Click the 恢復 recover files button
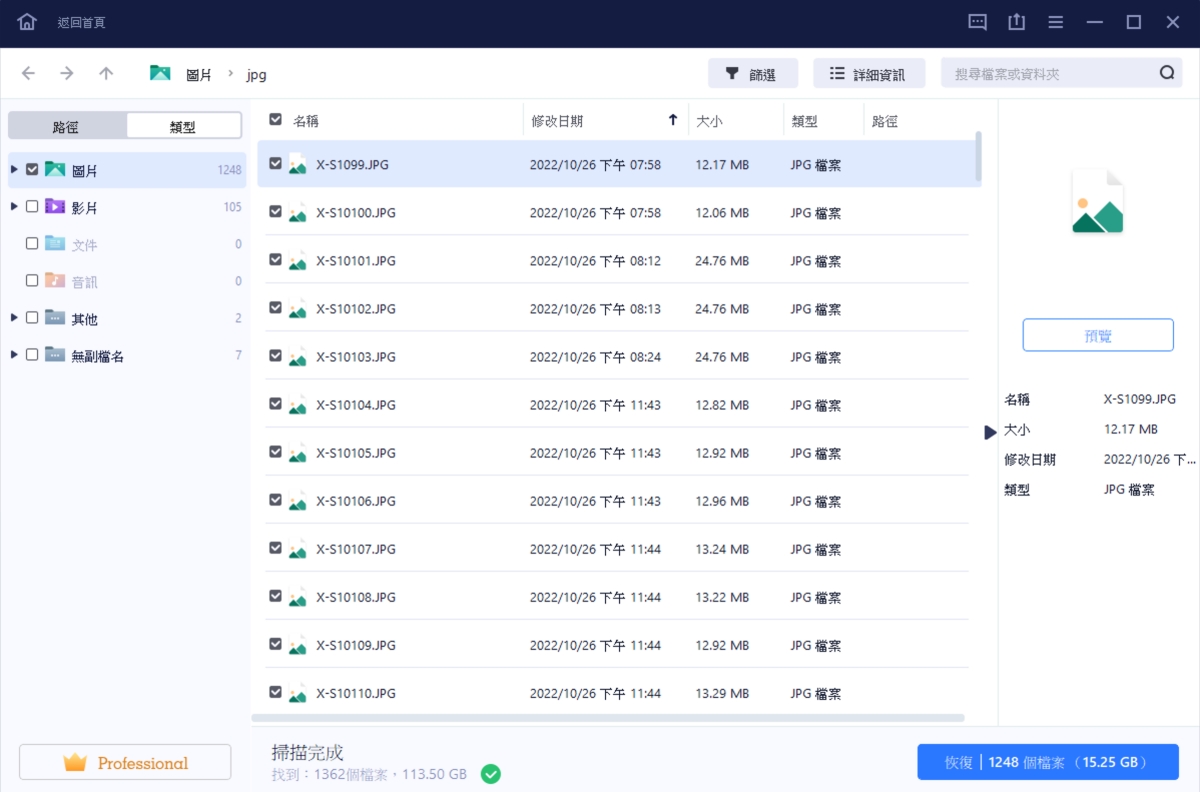This screenshot has width=1200, height=792. tap(1047, 762)
